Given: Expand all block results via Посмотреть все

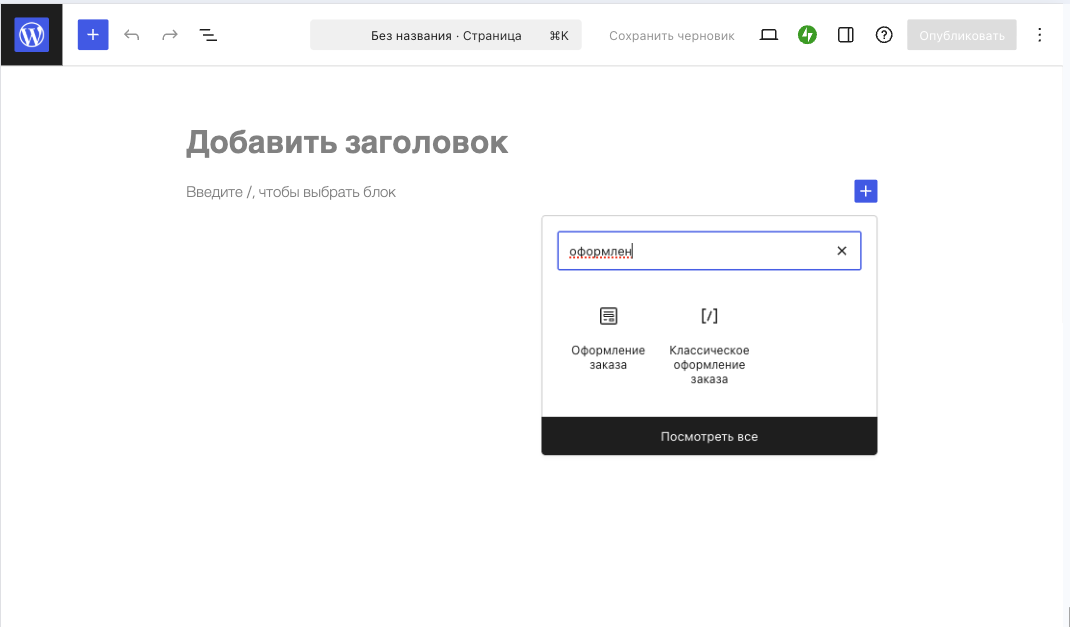Looking at the screenshot, I should [709, 436].
